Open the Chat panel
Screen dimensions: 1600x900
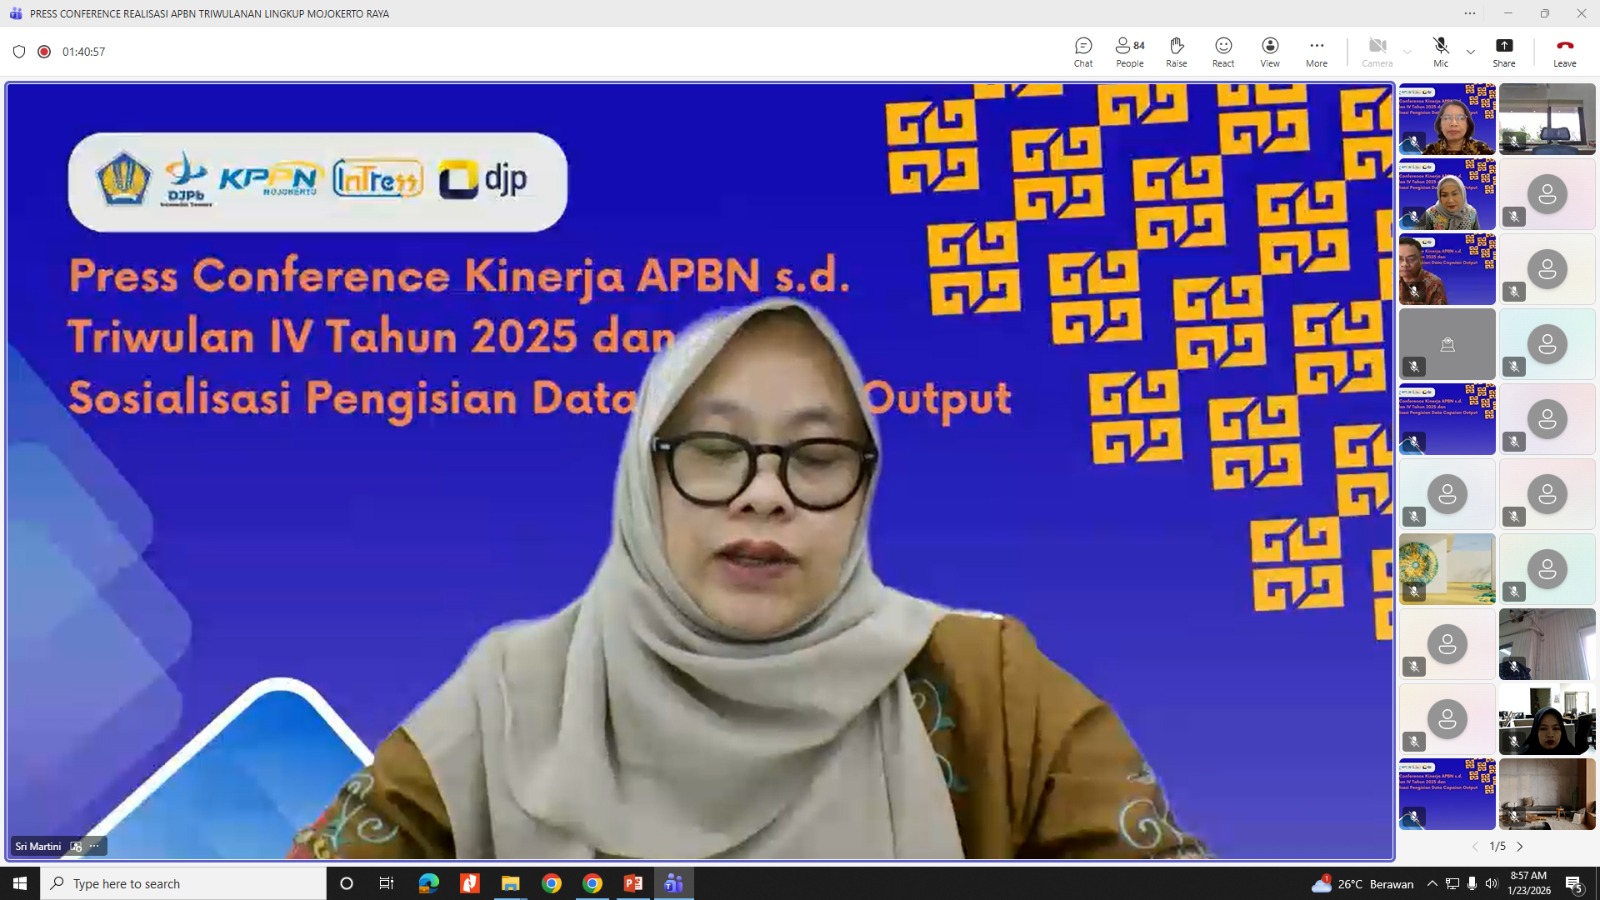coord(1083,52)
